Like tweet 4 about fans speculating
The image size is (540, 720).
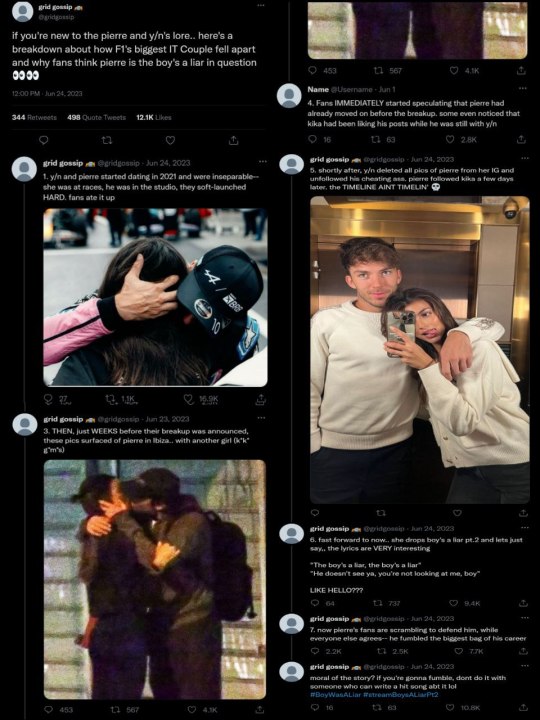click(x=450, y=139)
